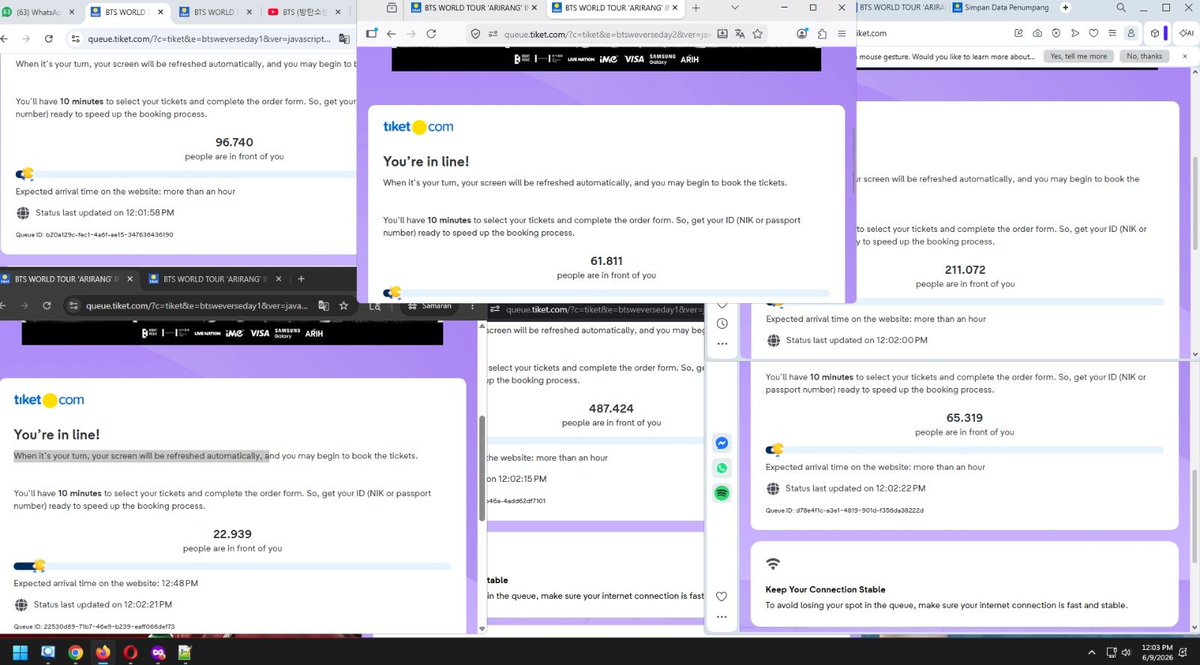Click the '61.811' queue count text
This screenshot has width=1200, height=665.
[x=606, y=261]
